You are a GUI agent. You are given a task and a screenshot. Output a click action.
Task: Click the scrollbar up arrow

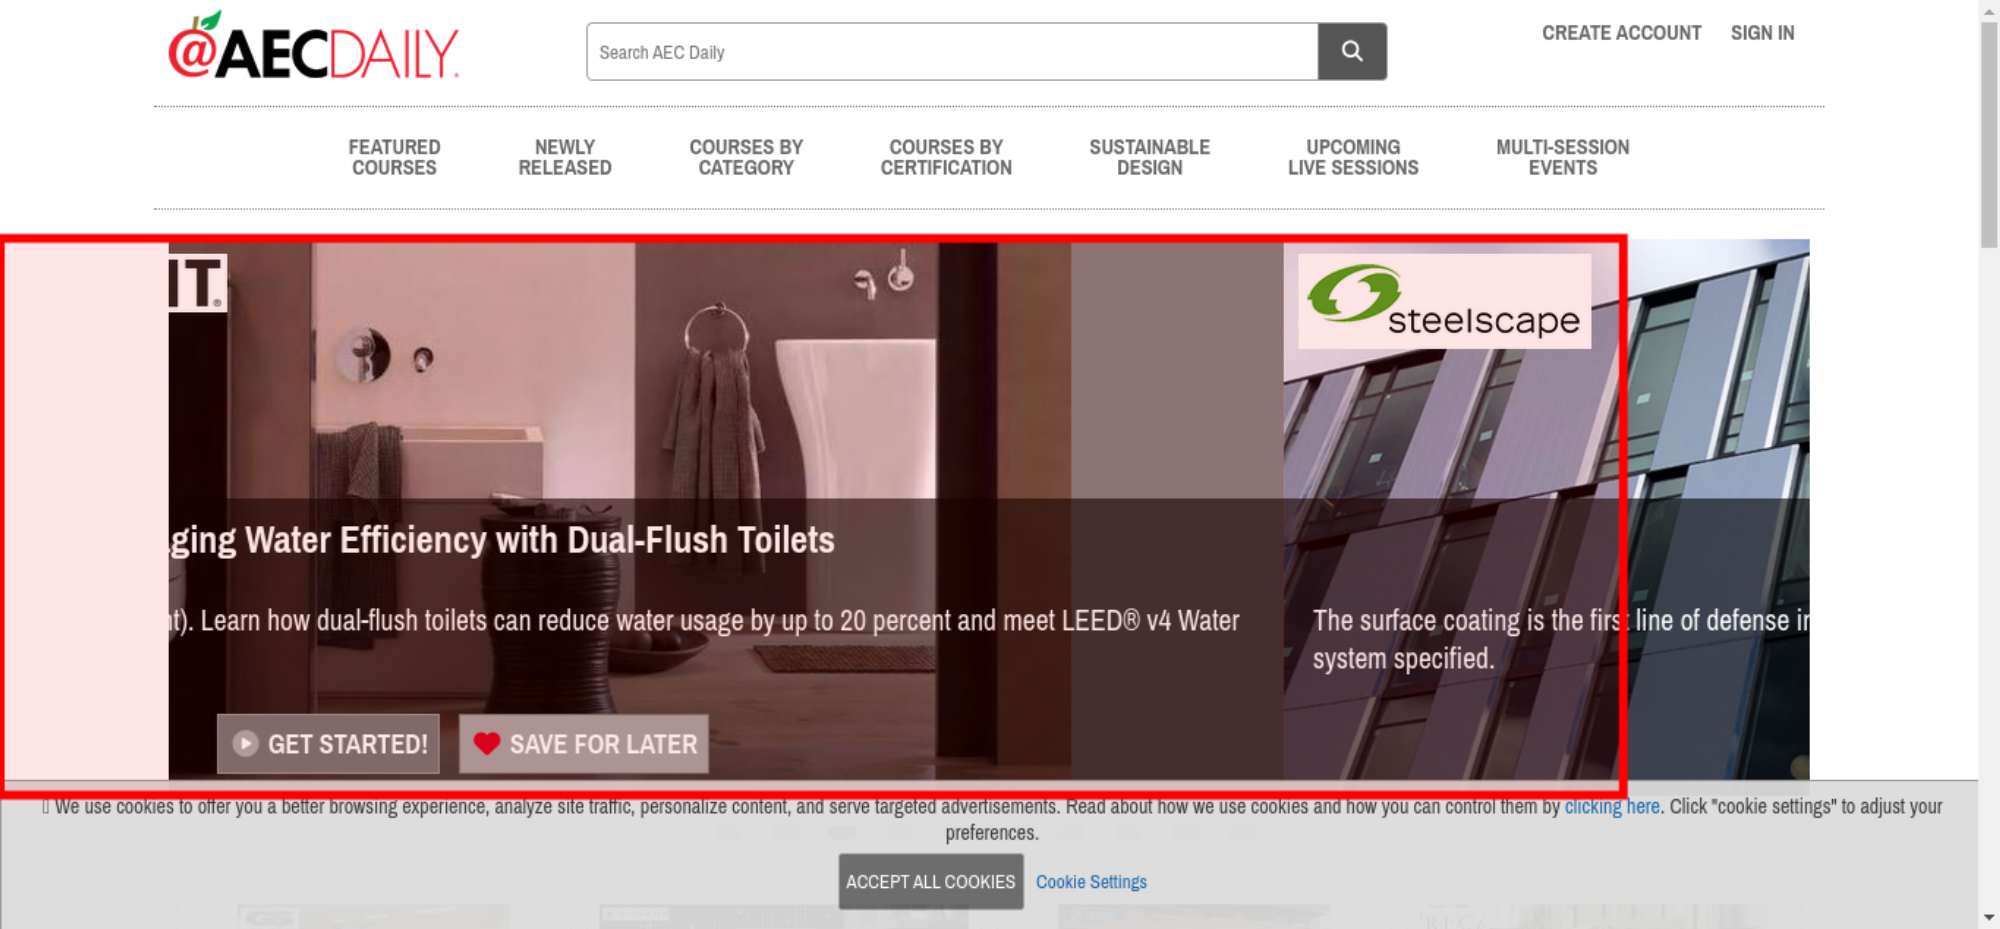pyautogui.click(x=1989, y=10)
